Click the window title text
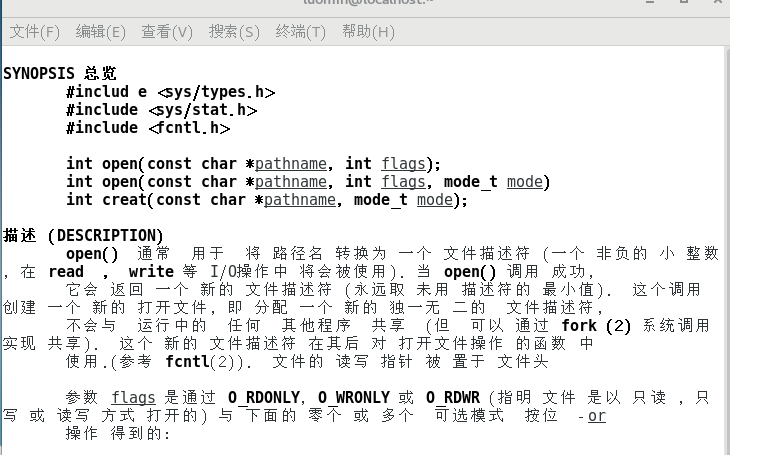This screenshot has height=455, width=761. click(367, 2)
